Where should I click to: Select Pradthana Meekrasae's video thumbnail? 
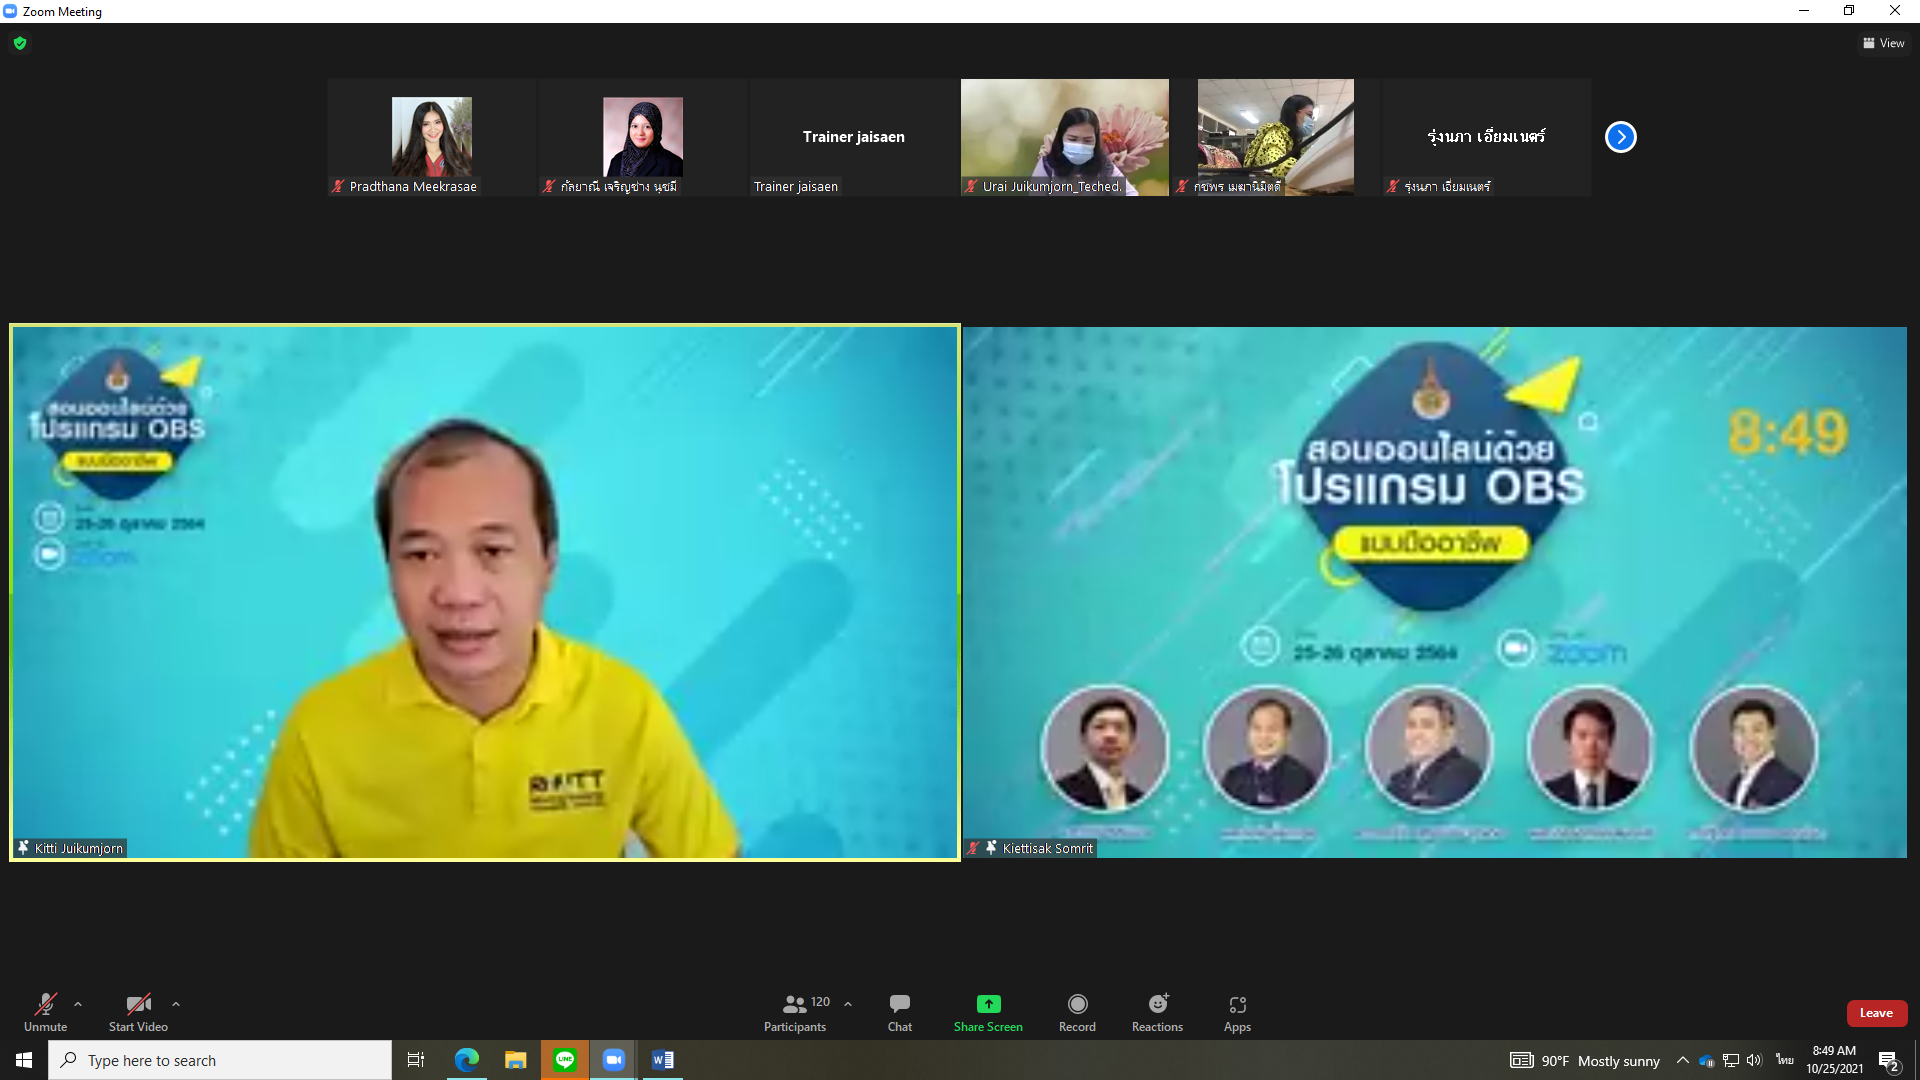click(x=432, y=137)
